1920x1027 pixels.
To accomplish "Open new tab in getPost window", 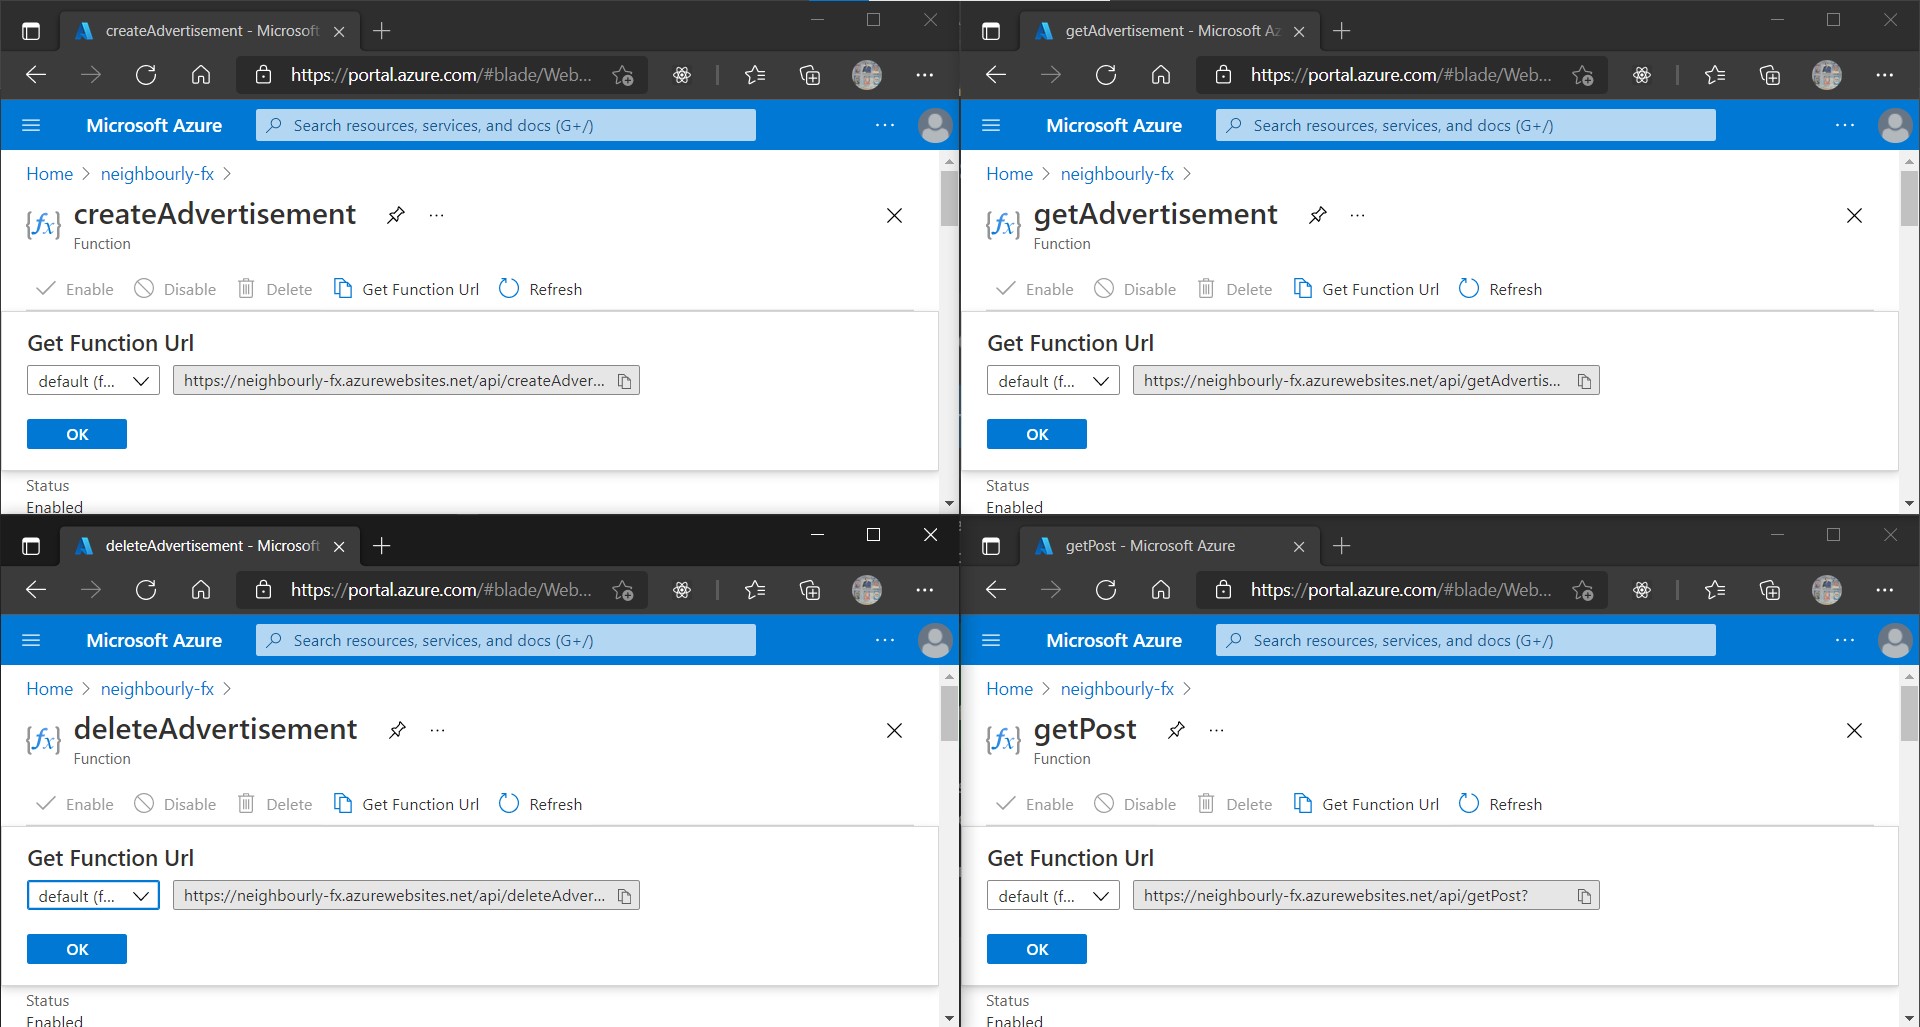I will coord(1341,546).
